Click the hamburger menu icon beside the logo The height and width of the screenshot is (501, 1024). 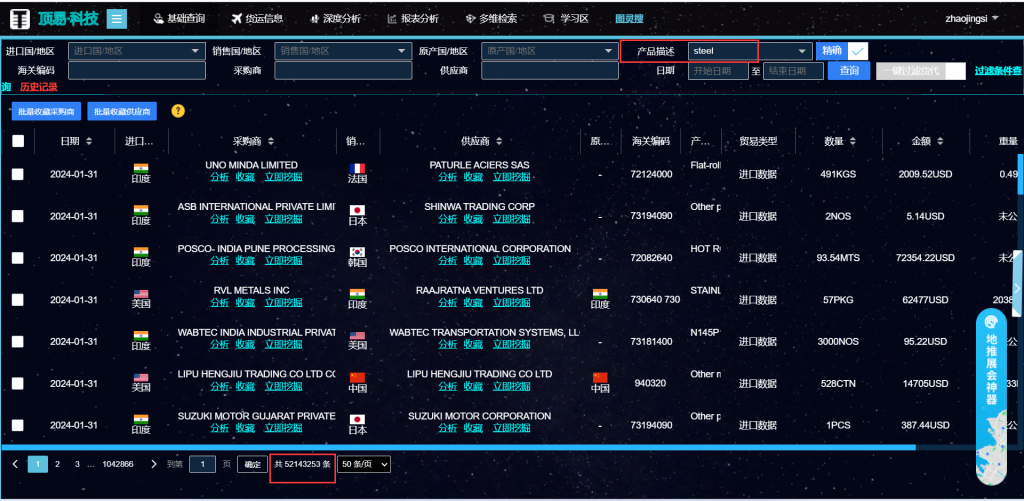tap(116, 19)
